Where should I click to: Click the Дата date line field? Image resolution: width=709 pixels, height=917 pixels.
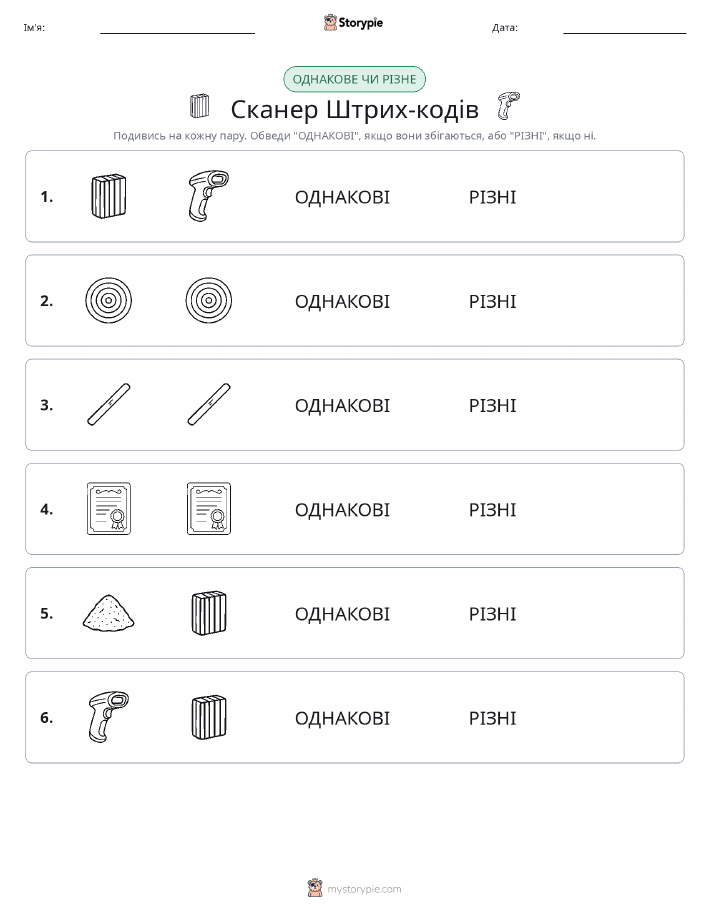[624, 27]
